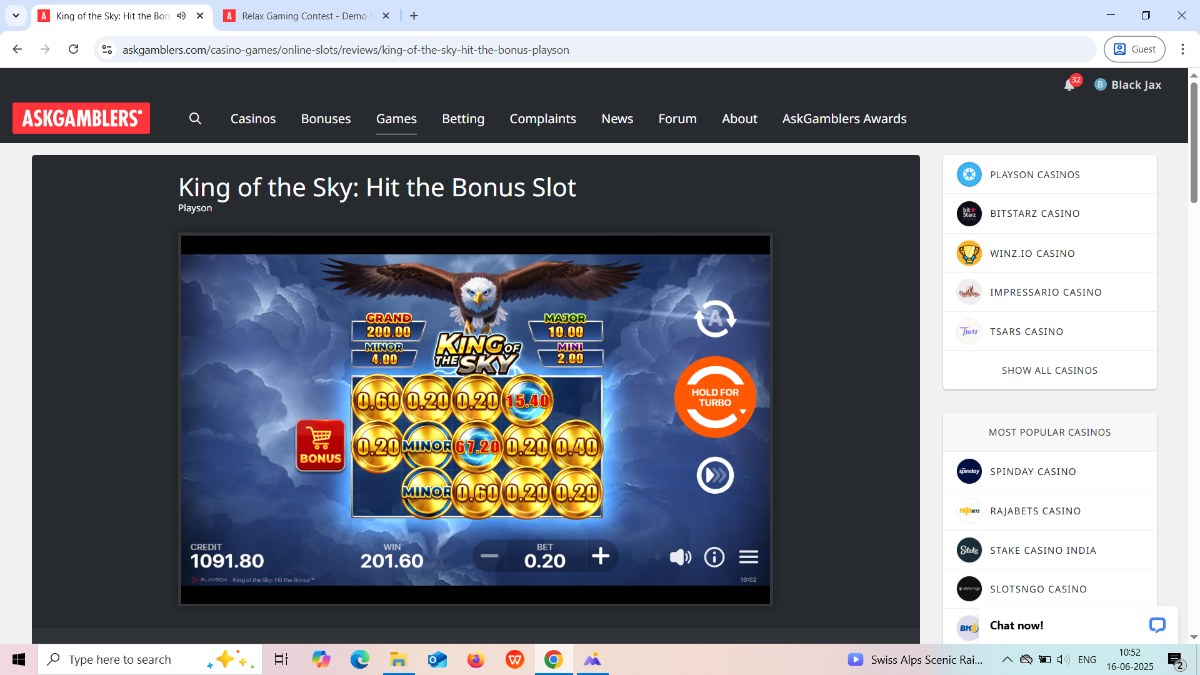Open Outlook from taskbar
This screenshot has width=1200, height=675.
(x=437, y=659)
